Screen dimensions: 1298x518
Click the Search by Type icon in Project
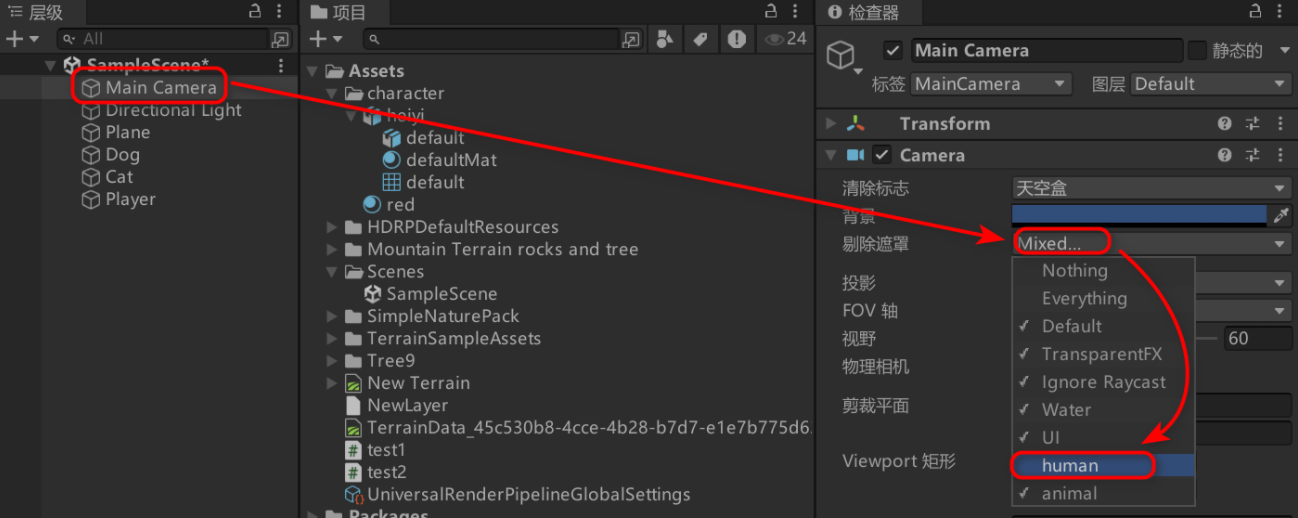665,39
